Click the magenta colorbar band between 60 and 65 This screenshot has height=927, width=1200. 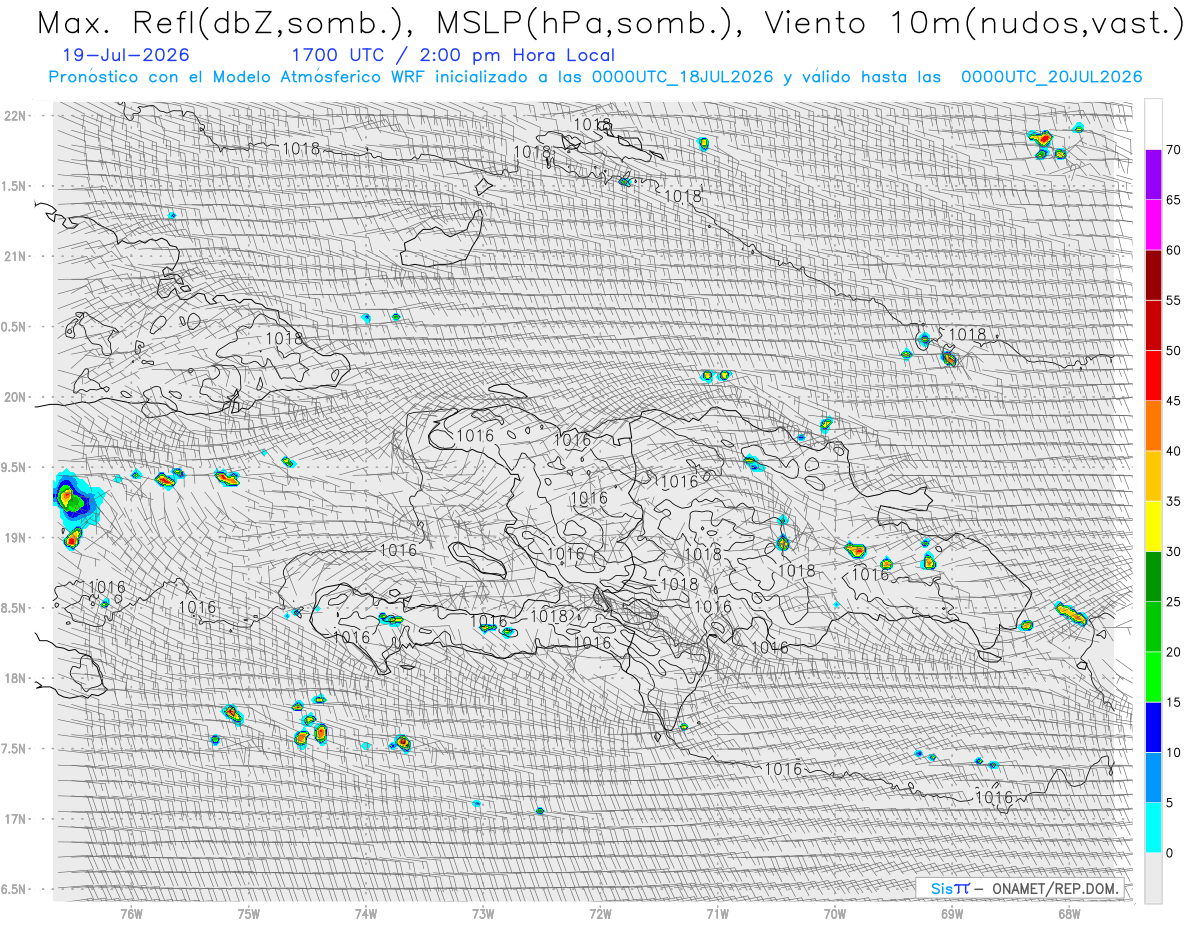click(x=1153, y=225)
